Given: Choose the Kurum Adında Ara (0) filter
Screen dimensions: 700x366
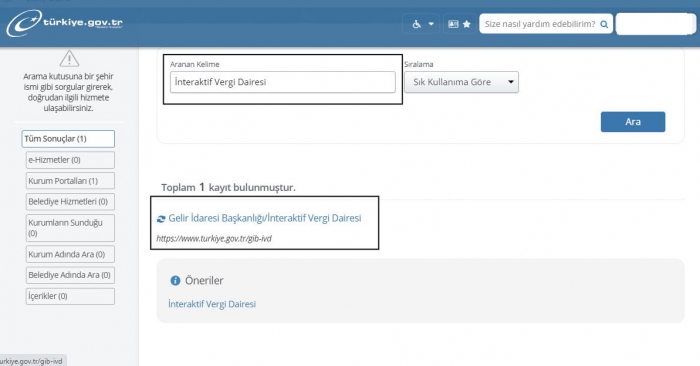Looking at the screenshot, I should pos(70,254).
